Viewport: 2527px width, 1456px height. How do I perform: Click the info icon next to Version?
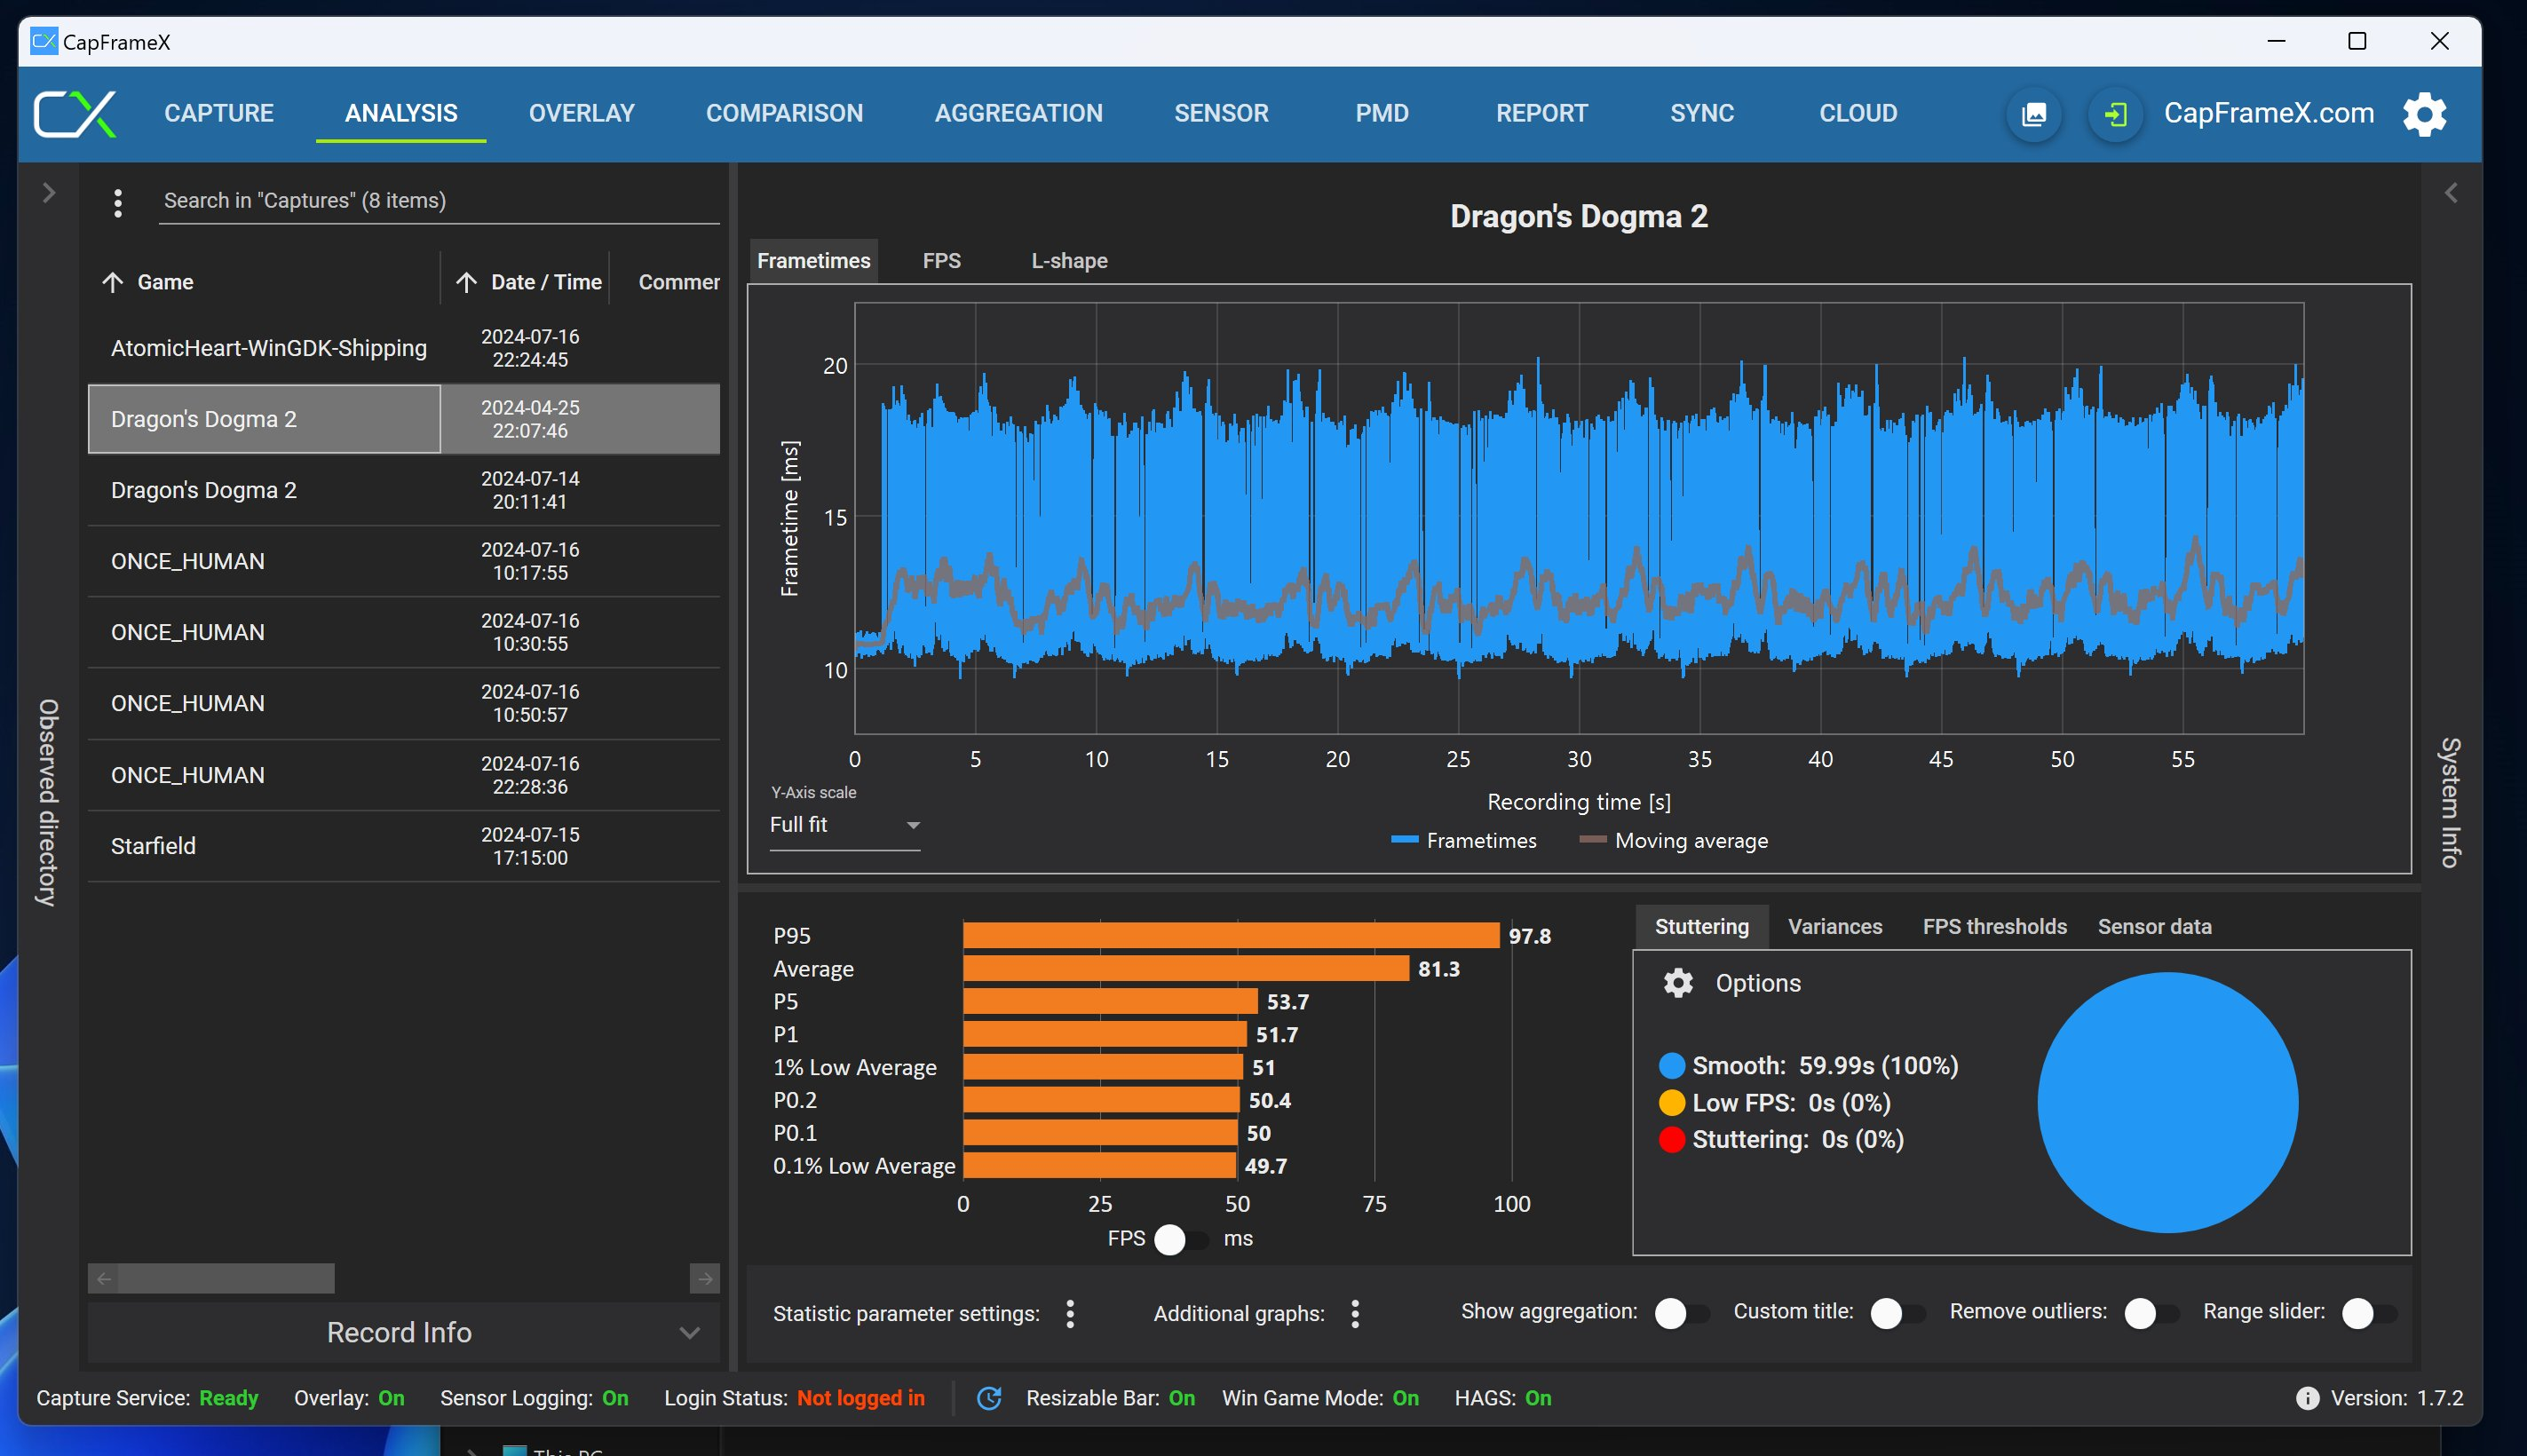click(2307, 1398)
